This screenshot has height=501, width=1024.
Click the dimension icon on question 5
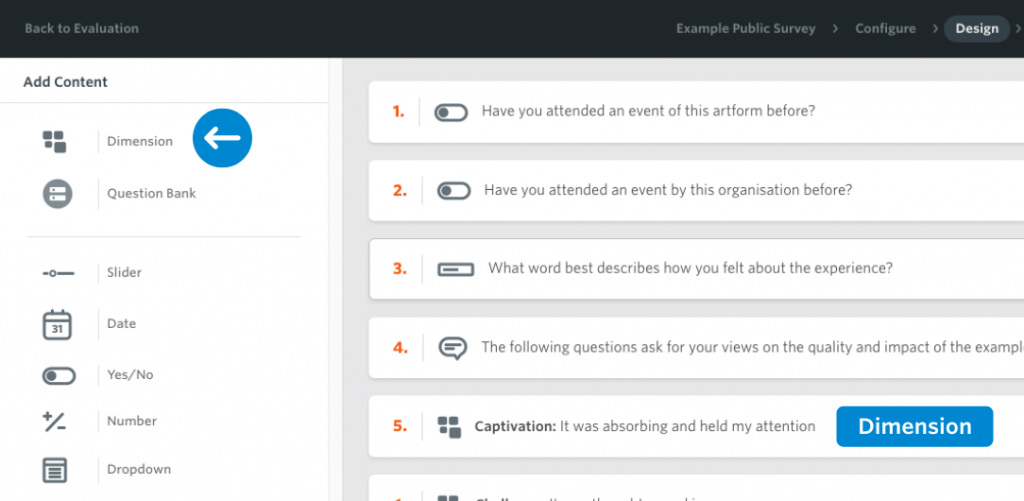(x=449, y=427)
